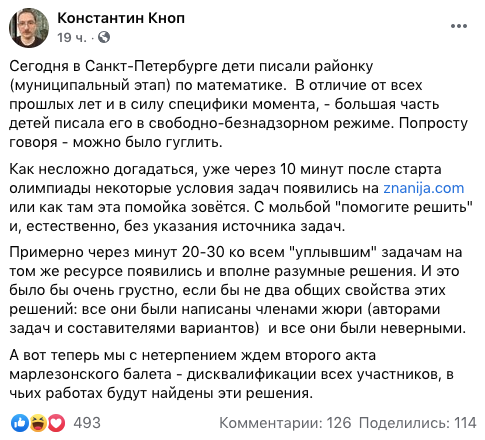Open the author name Константин Кноп
Image resolution: width=485 pixels, height=440 pixels.
121,18
